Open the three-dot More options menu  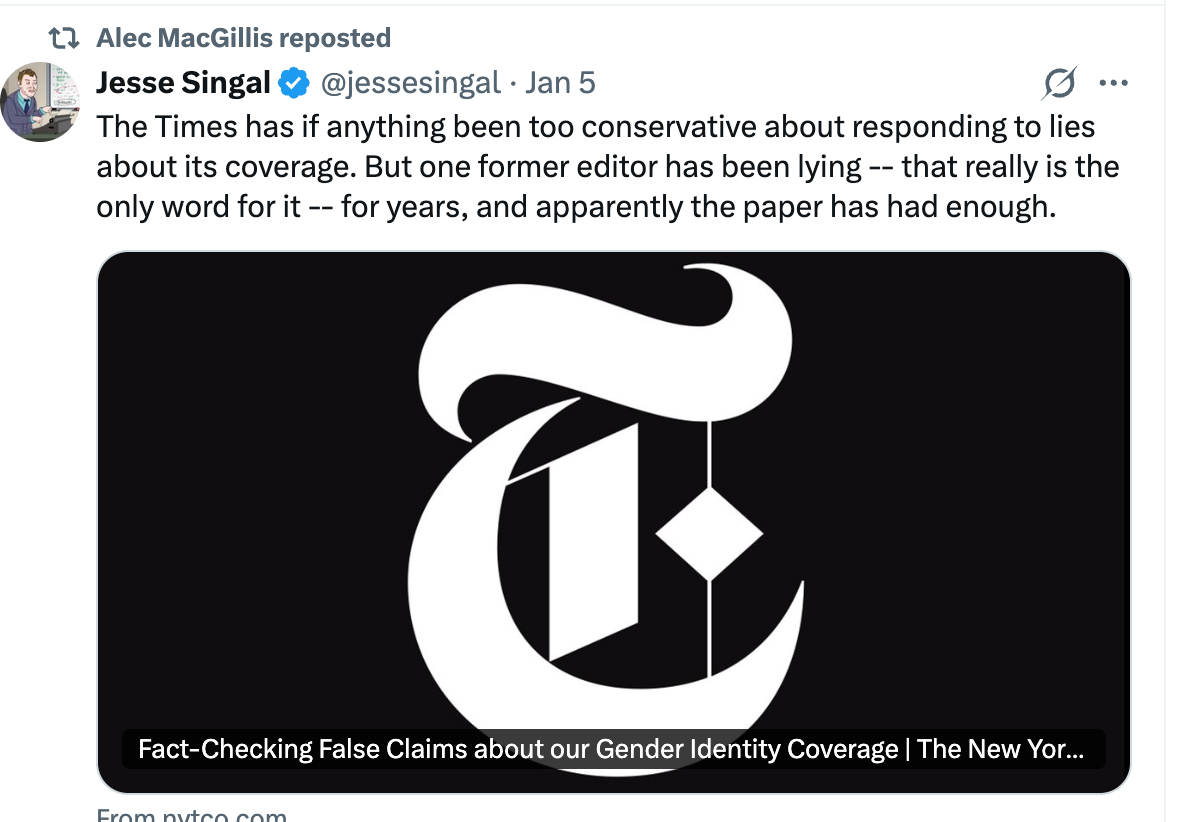pyautogui.click(x=1113, y=84)
